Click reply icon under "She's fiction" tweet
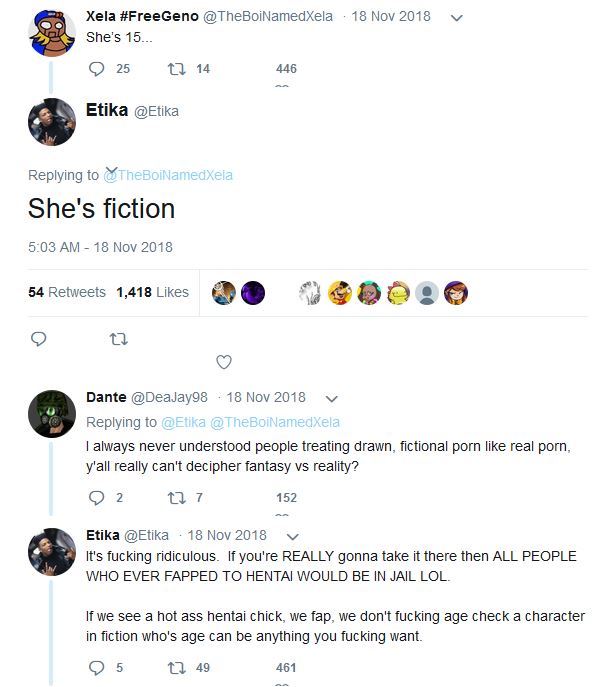611x687 pixels. [39, 339]
